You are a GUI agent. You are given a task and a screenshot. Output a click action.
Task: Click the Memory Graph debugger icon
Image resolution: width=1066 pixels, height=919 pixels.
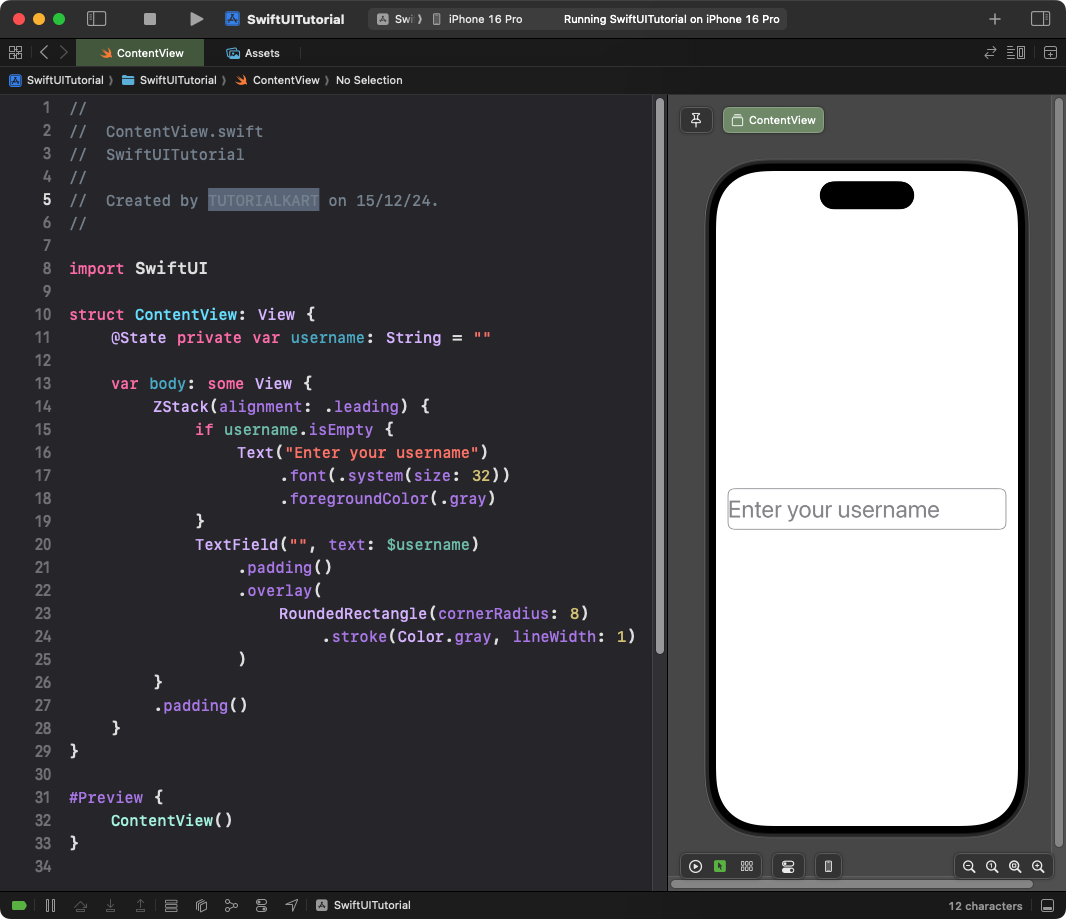pos(232,905)
